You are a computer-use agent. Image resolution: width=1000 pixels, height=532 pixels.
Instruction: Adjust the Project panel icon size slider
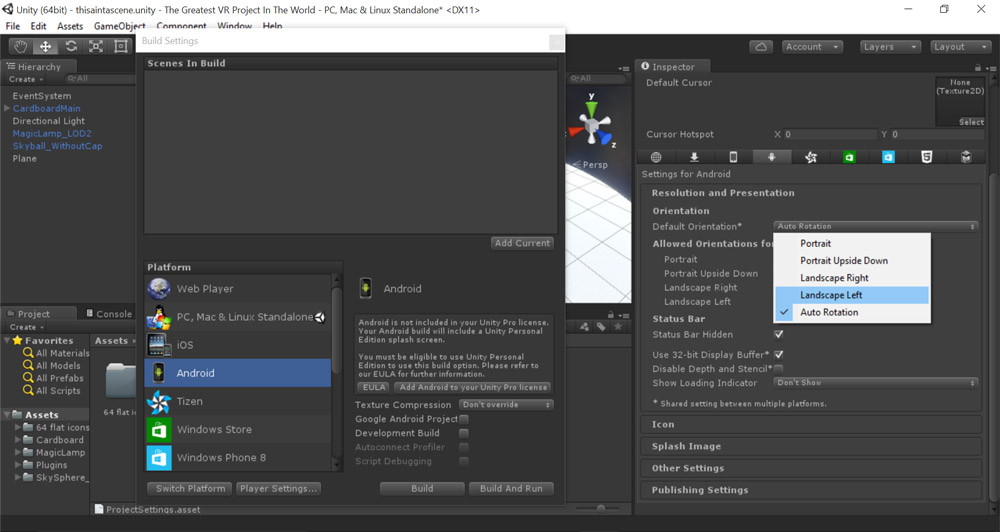599,508
